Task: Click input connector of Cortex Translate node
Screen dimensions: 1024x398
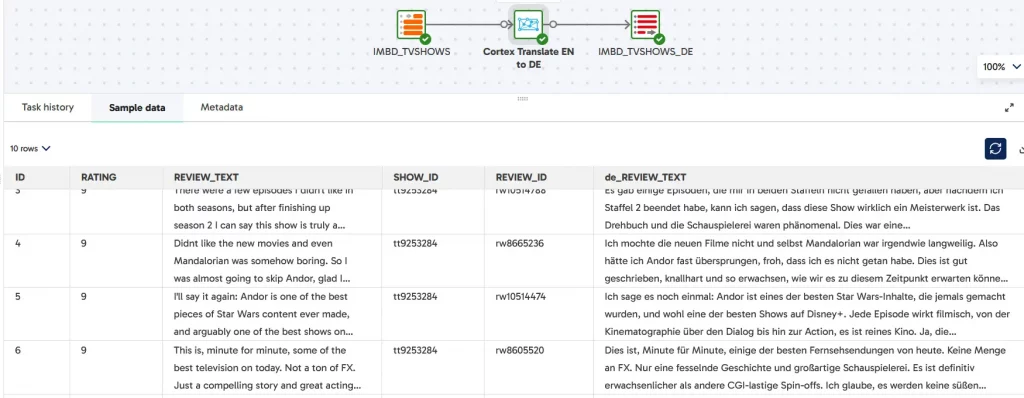Action: [504, 25]
